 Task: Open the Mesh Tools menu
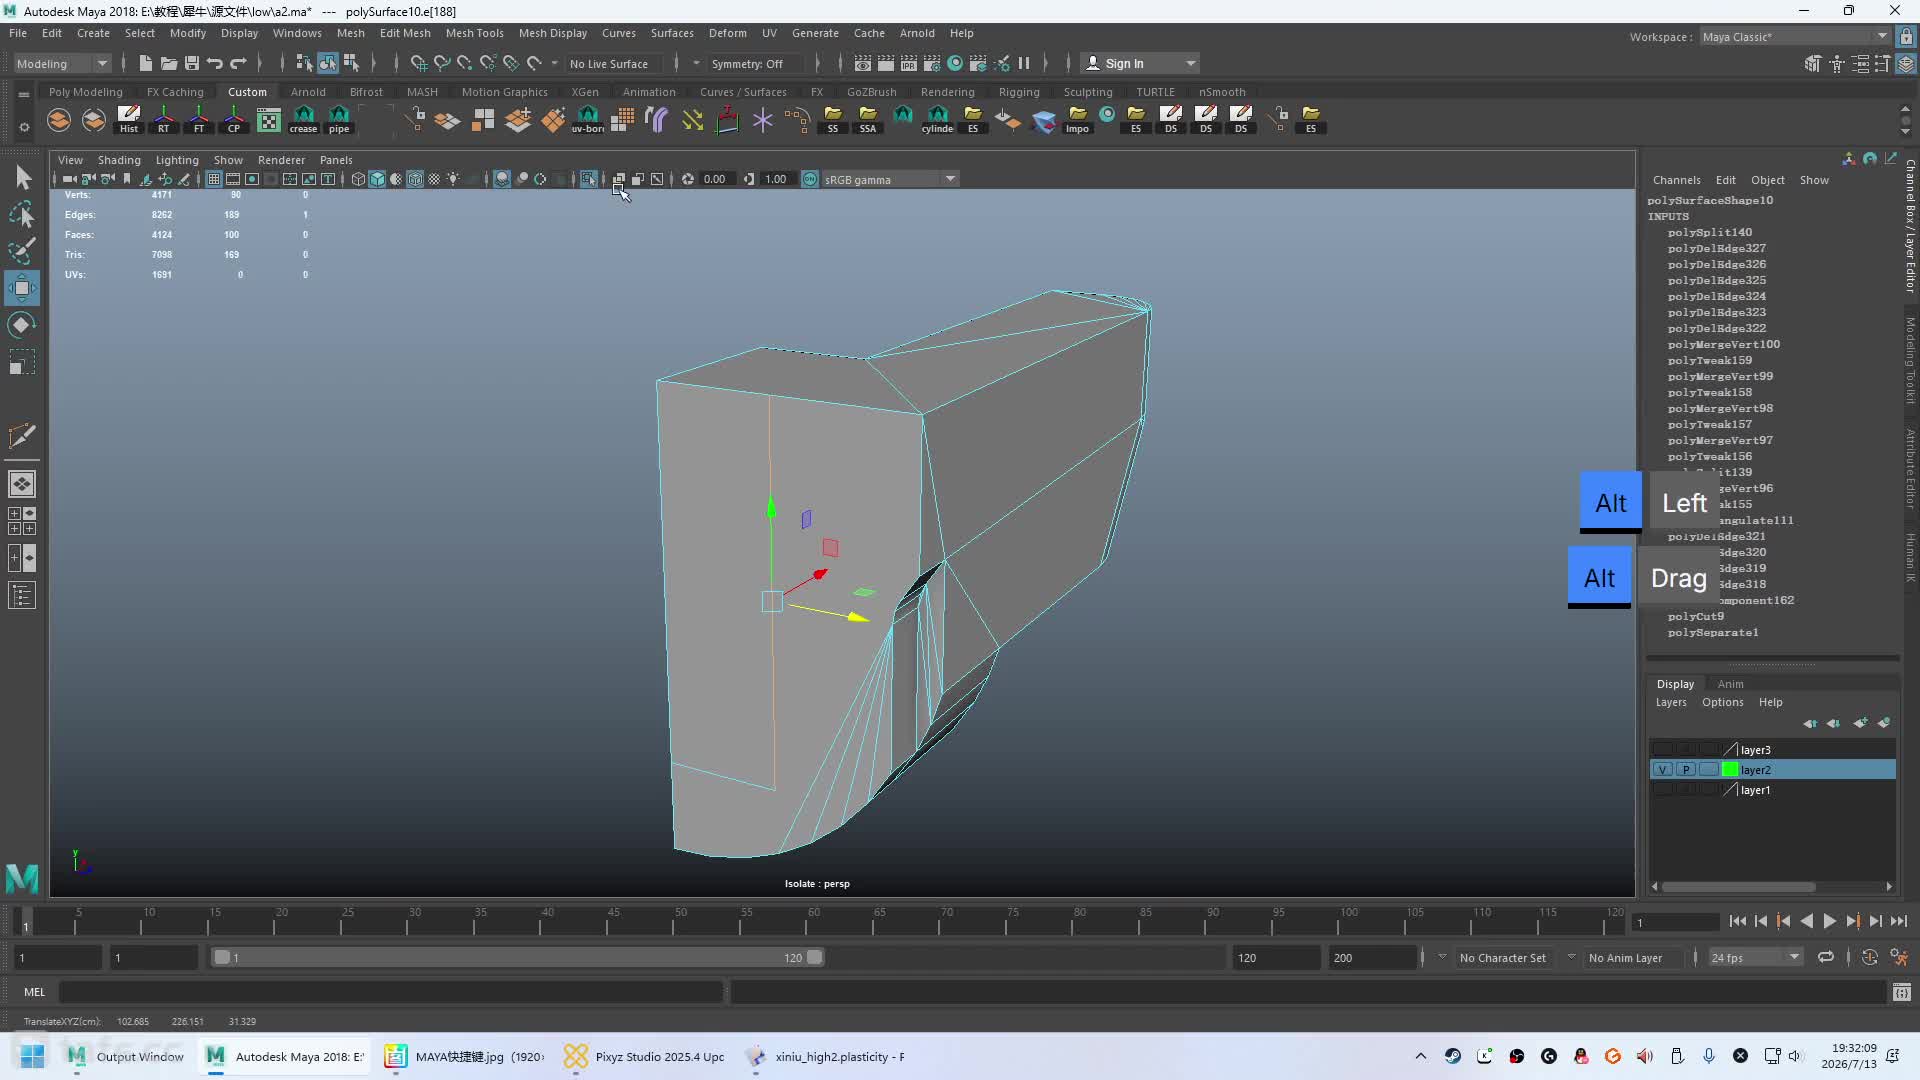tap(474, 33)
